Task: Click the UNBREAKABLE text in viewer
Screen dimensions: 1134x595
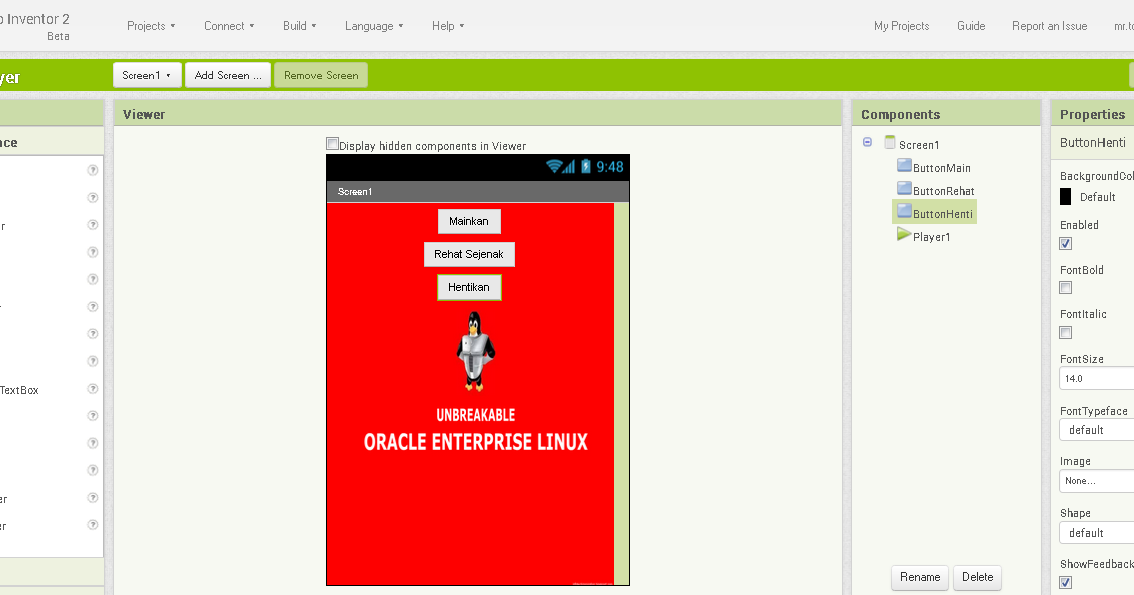Action: tap(476, 415)
